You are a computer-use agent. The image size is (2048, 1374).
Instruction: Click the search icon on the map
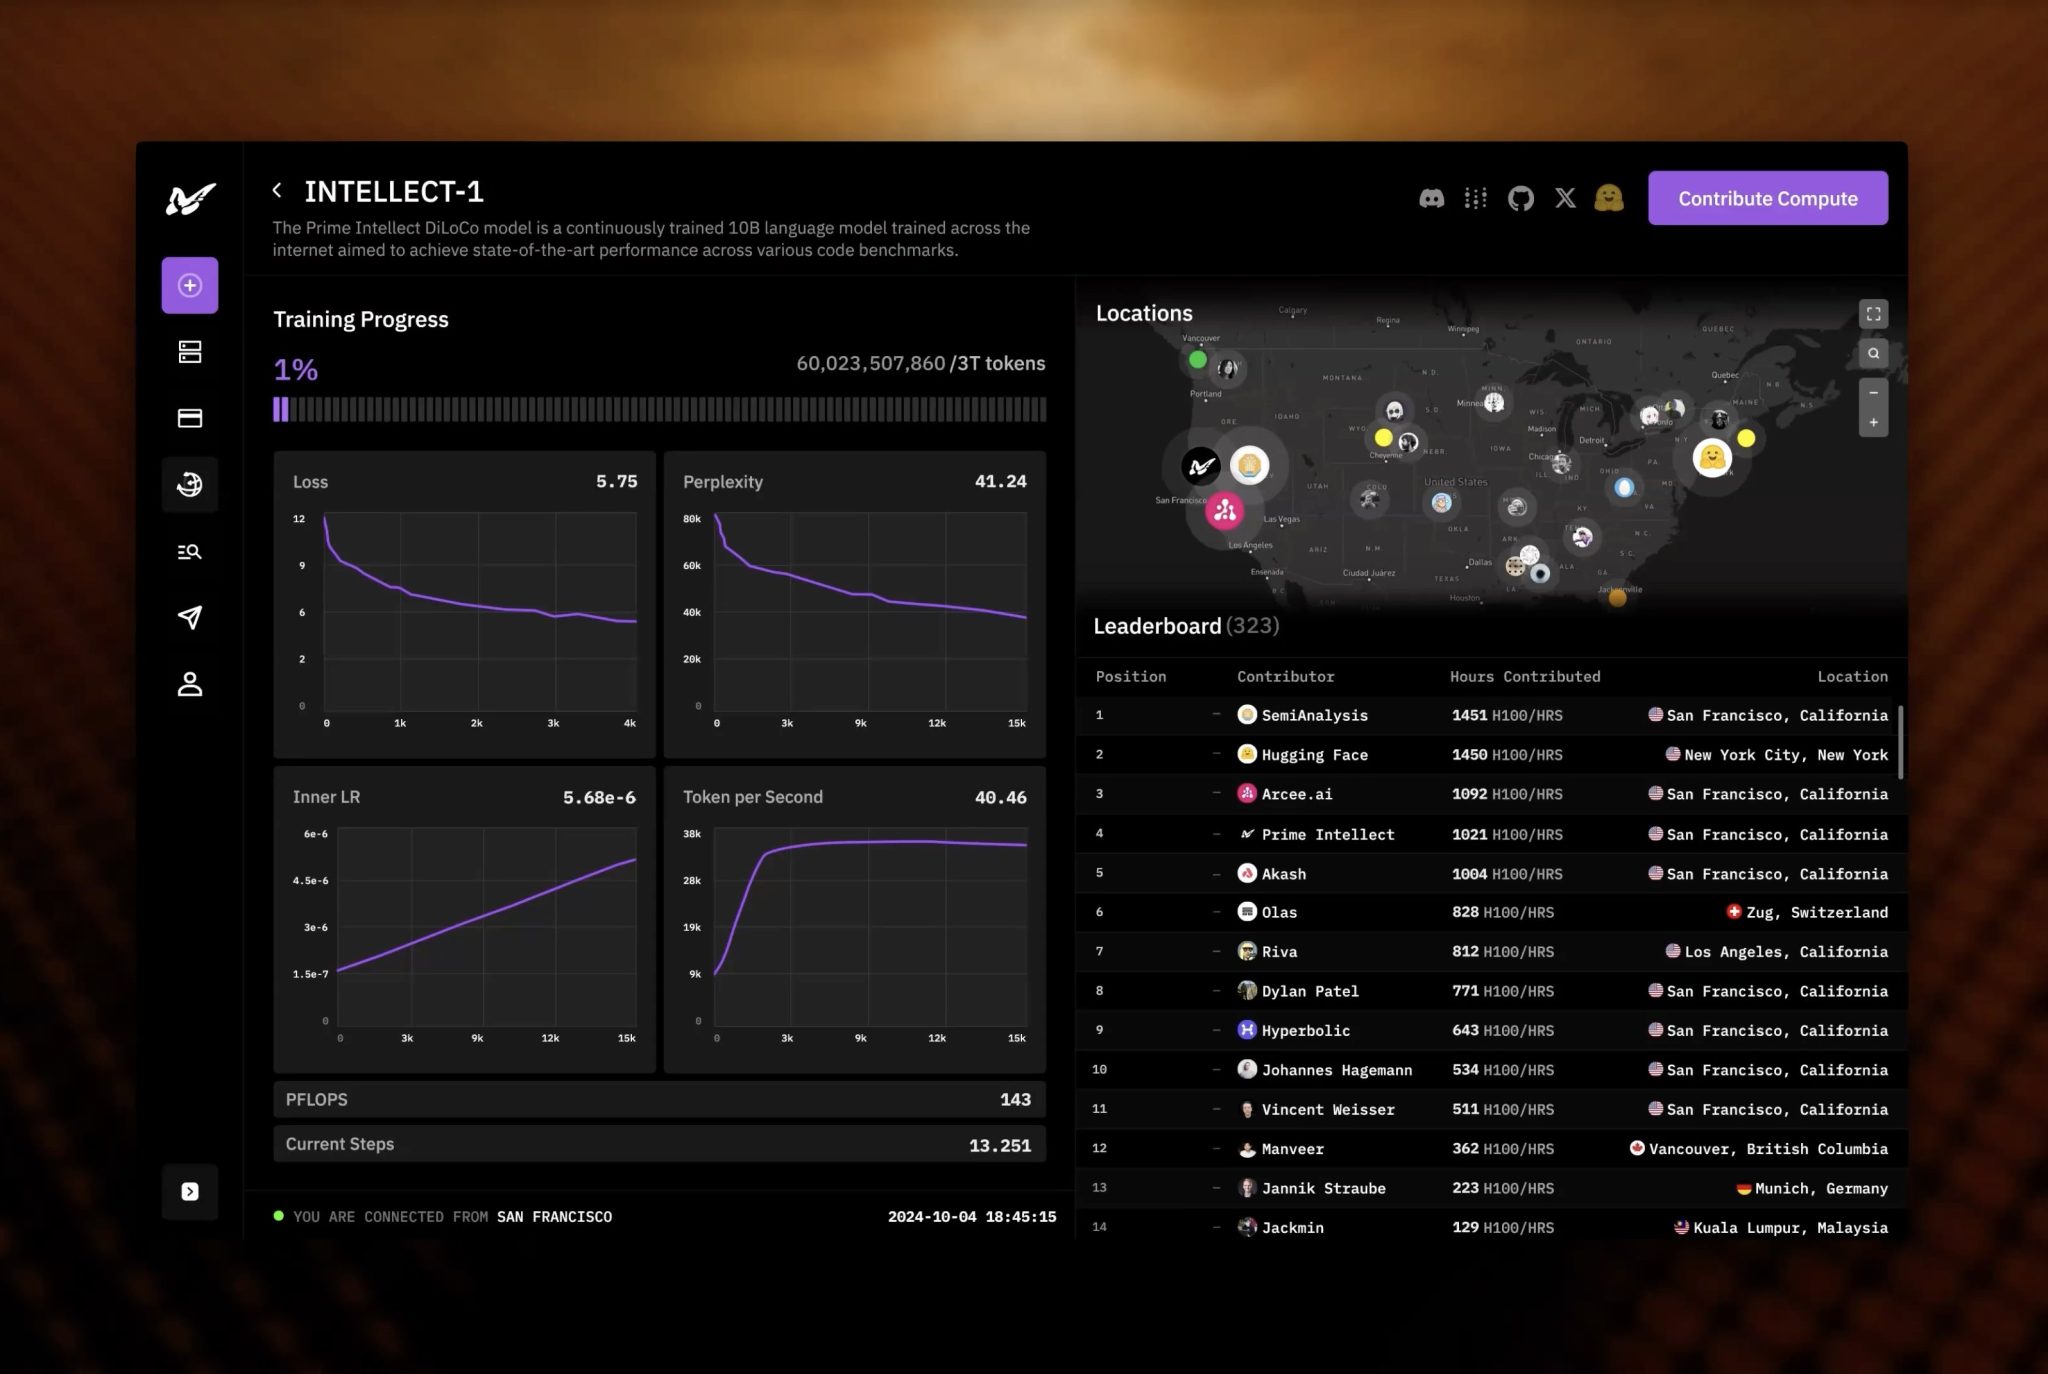(x=1873, y=353)
